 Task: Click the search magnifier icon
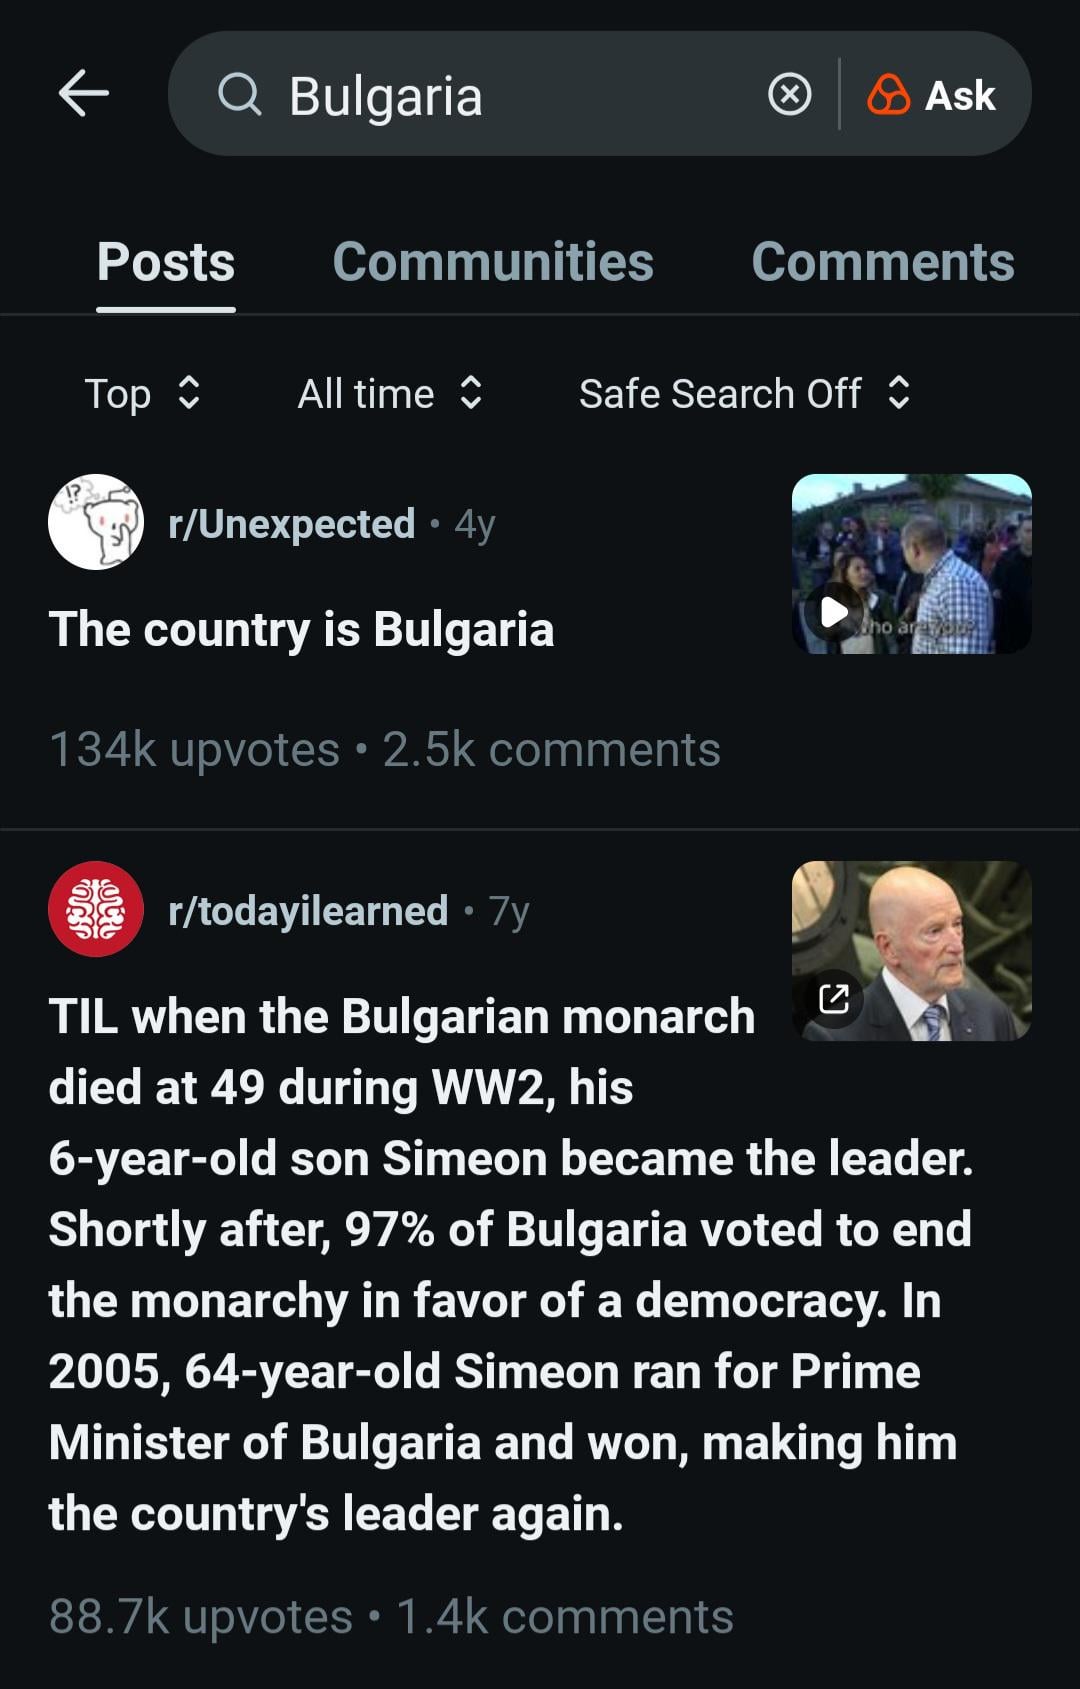[239, 95]
